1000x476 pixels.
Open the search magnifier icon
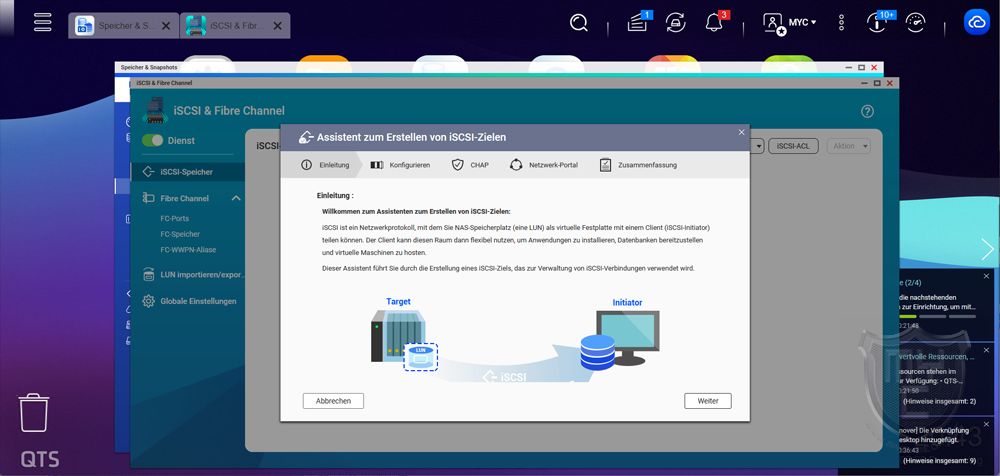click(x=578, y=23)
